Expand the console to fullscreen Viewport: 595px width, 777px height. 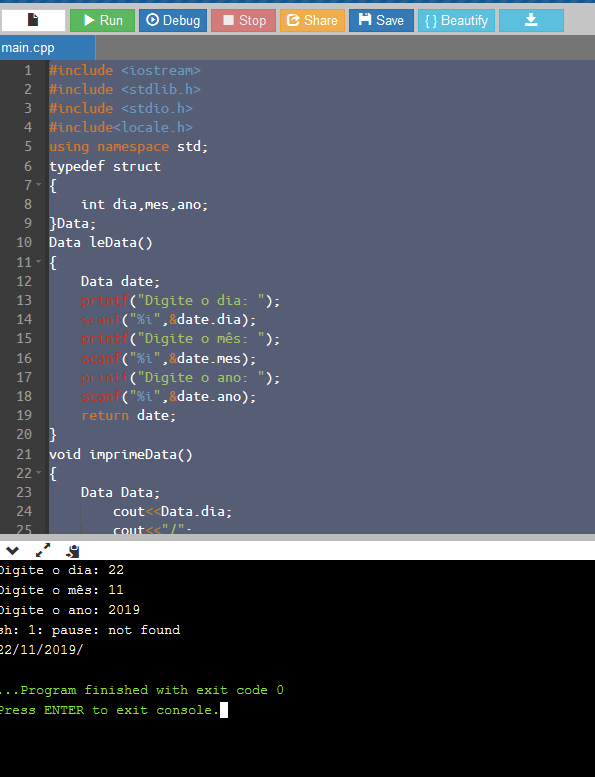pyautogui.click(x=43, y=550)
